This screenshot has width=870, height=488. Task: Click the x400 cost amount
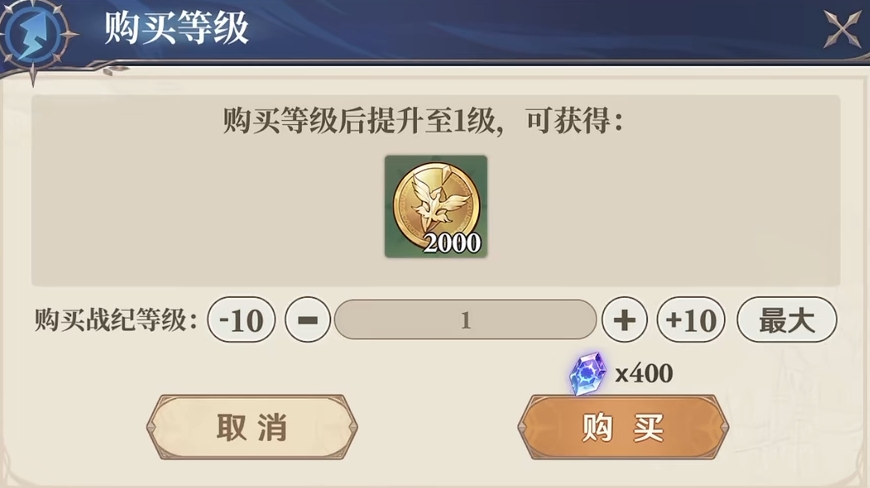click(x=644, y=373)
